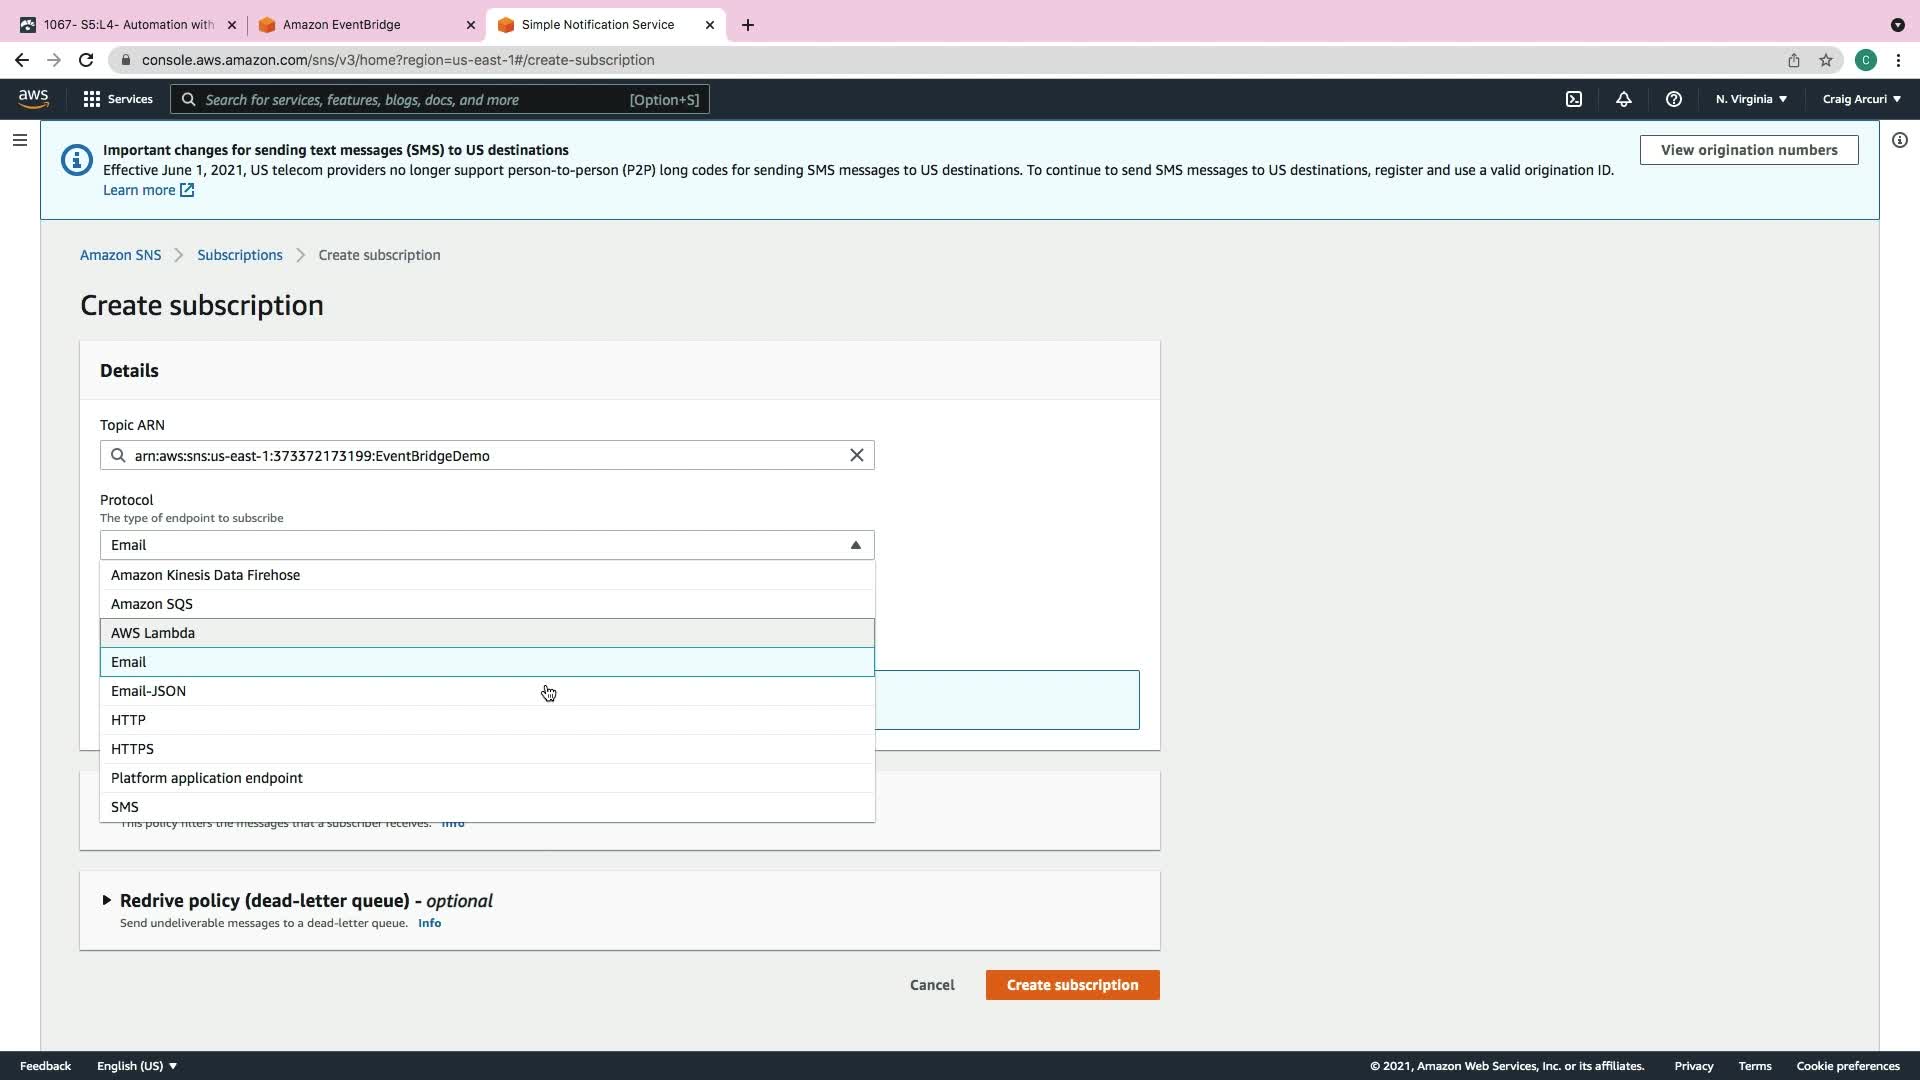Click the AWS logo home icon
Viewport: 1920px width, 1080px height.
pyautogui.click(x=33, y=98)
